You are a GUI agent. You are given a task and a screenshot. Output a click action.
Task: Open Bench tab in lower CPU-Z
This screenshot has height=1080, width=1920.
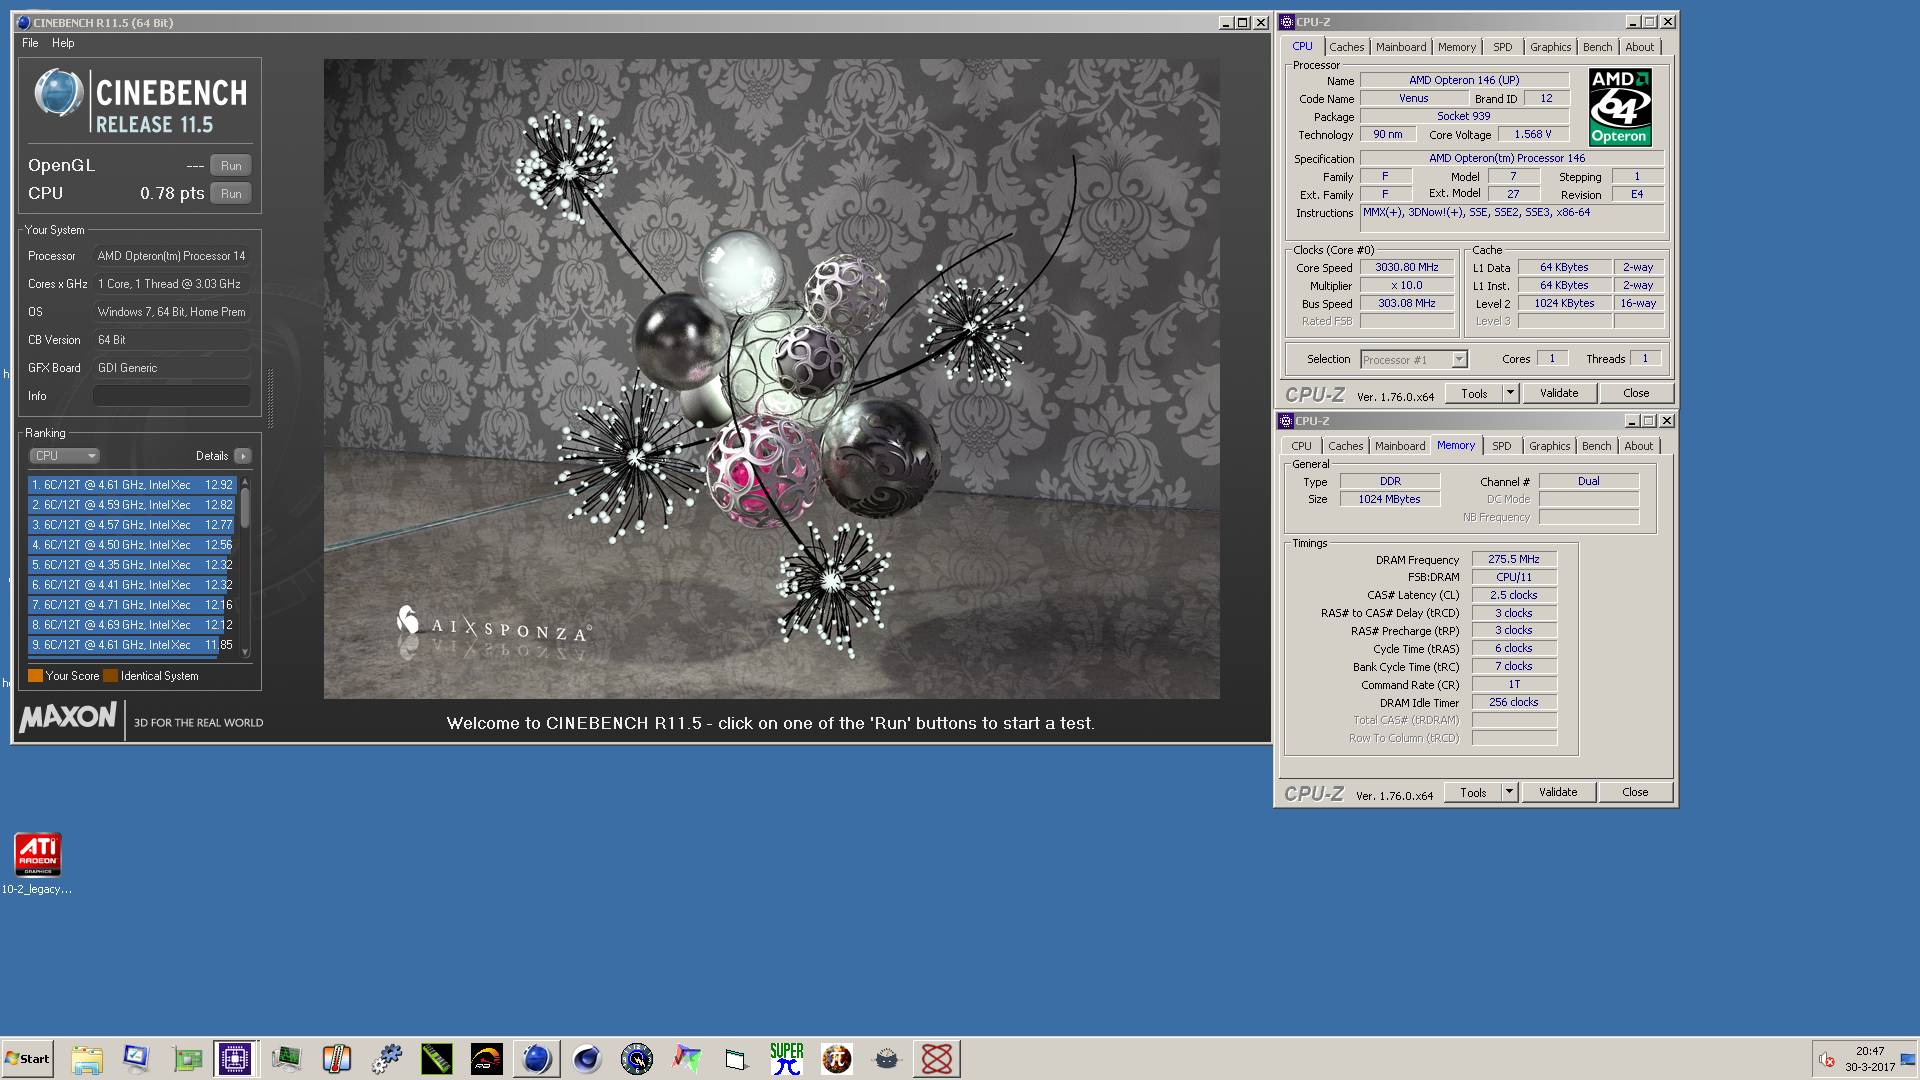click(x=1596, y=446)
